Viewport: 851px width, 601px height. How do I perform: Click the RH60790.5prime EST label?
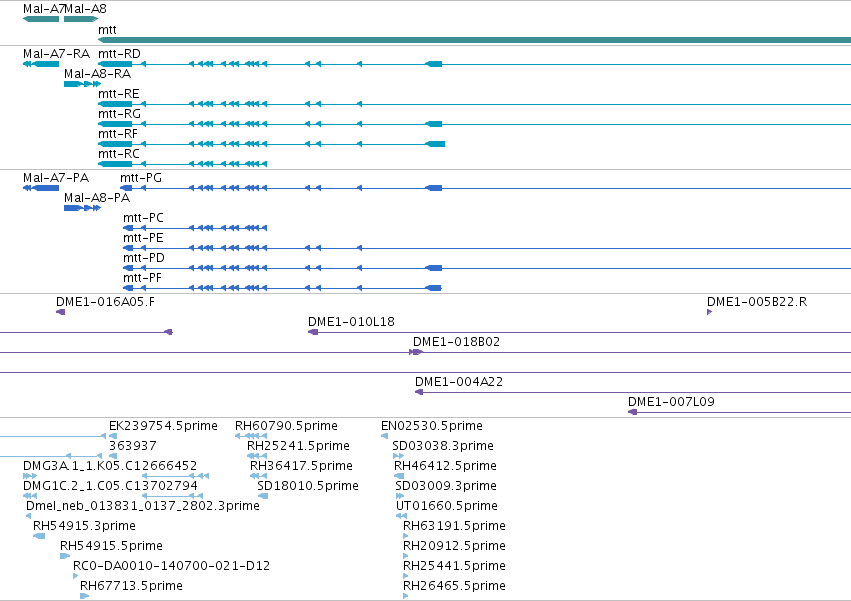pos(287,427)
